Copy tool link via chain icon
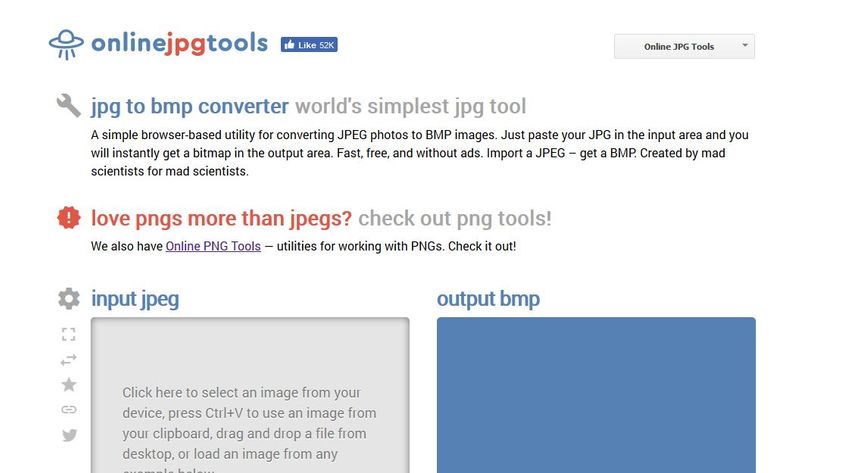This screenshot has height=473, width=850. click(69, 409)
